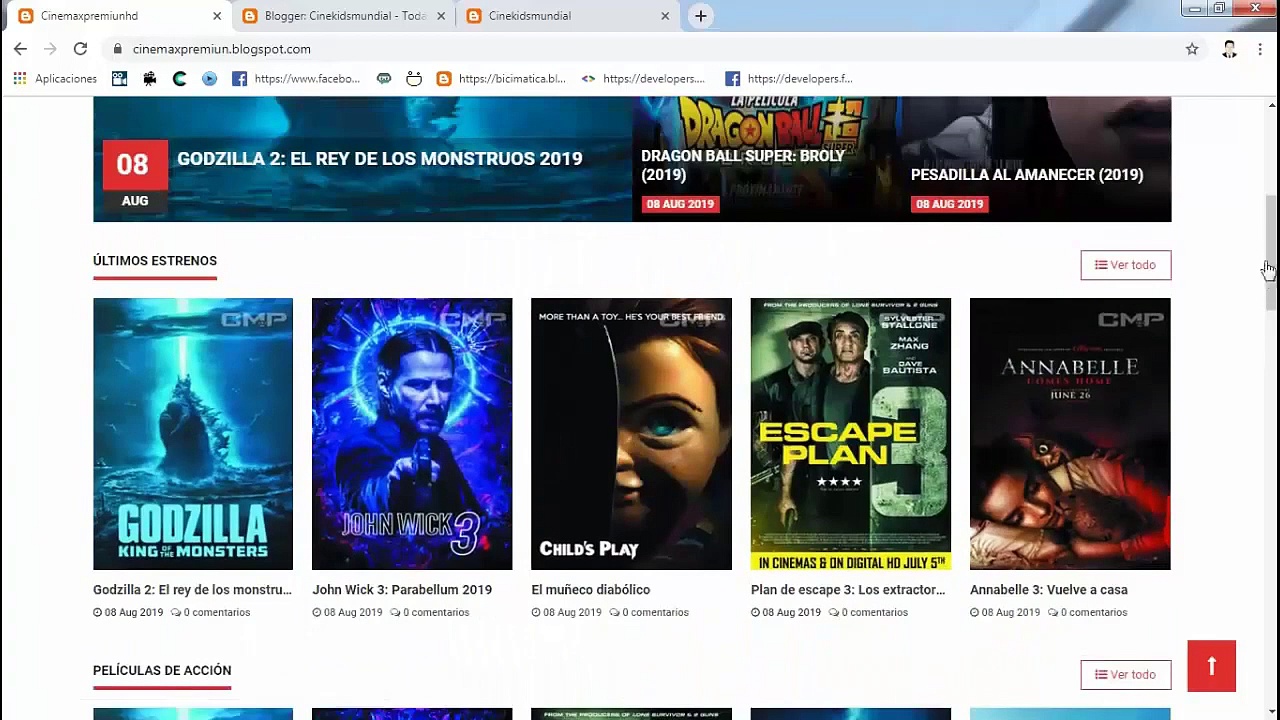Image resolution: width=1280 pixels, height=720 pixels.
Task: Open the dark green chat-bubble bookmark icon
Action: (x=384, y=79)
